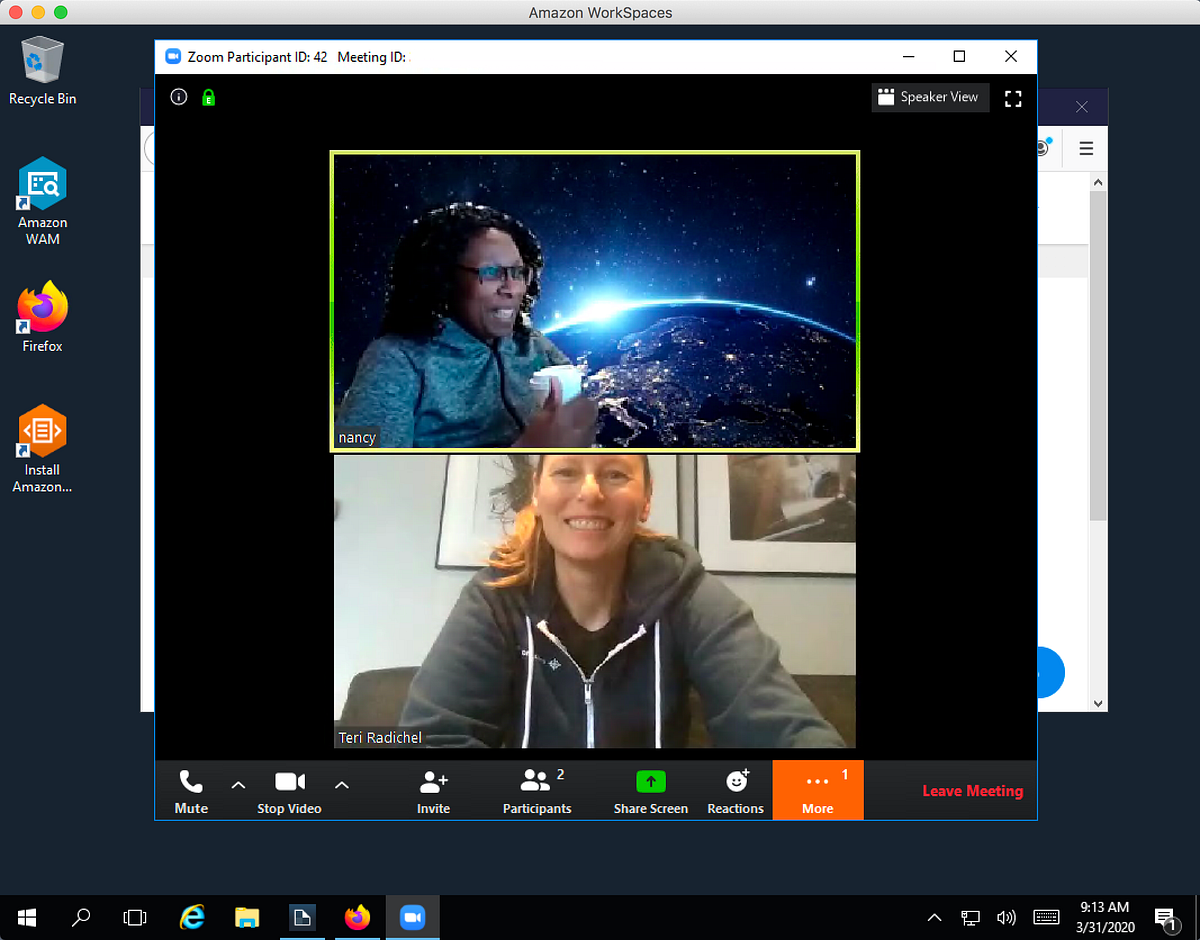Open Amazon WAM desktop shortcut
The width and height of the screenshot is (1200, 940).
[43, 202]
